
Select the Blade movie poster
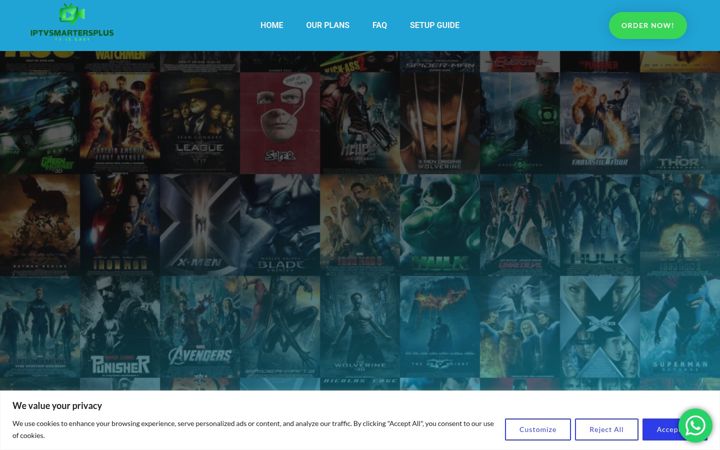click(280, 225)
